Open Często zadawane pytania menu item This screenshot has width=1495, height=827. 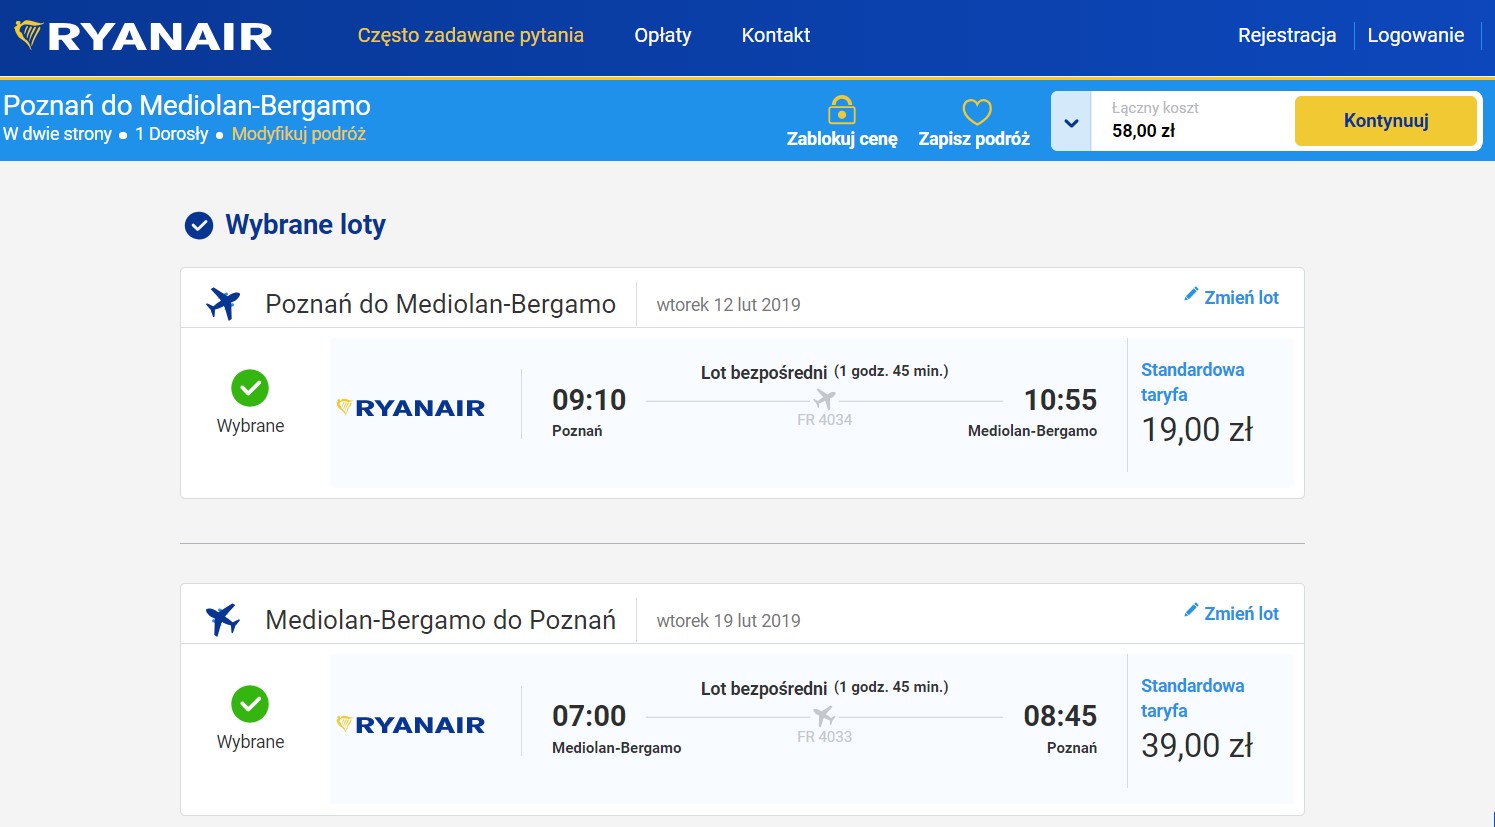coord(471,35)
